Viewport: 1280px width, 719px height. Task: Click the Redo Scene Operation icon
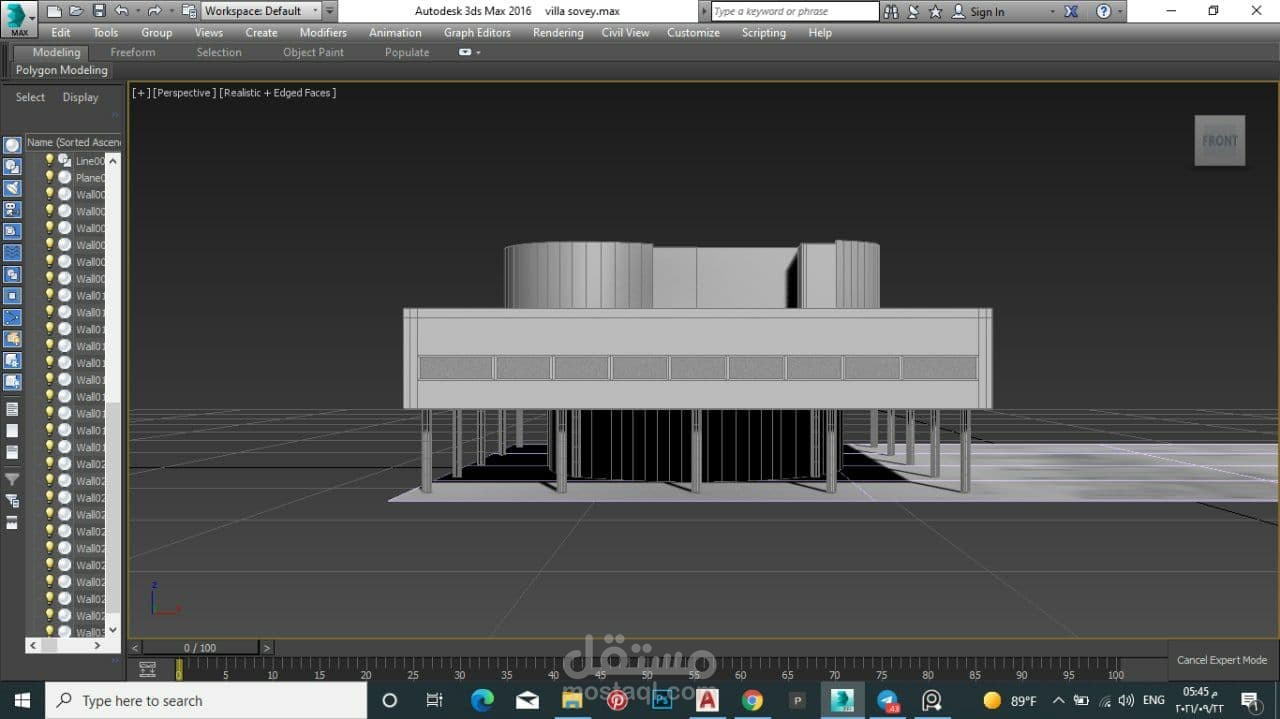155,11
